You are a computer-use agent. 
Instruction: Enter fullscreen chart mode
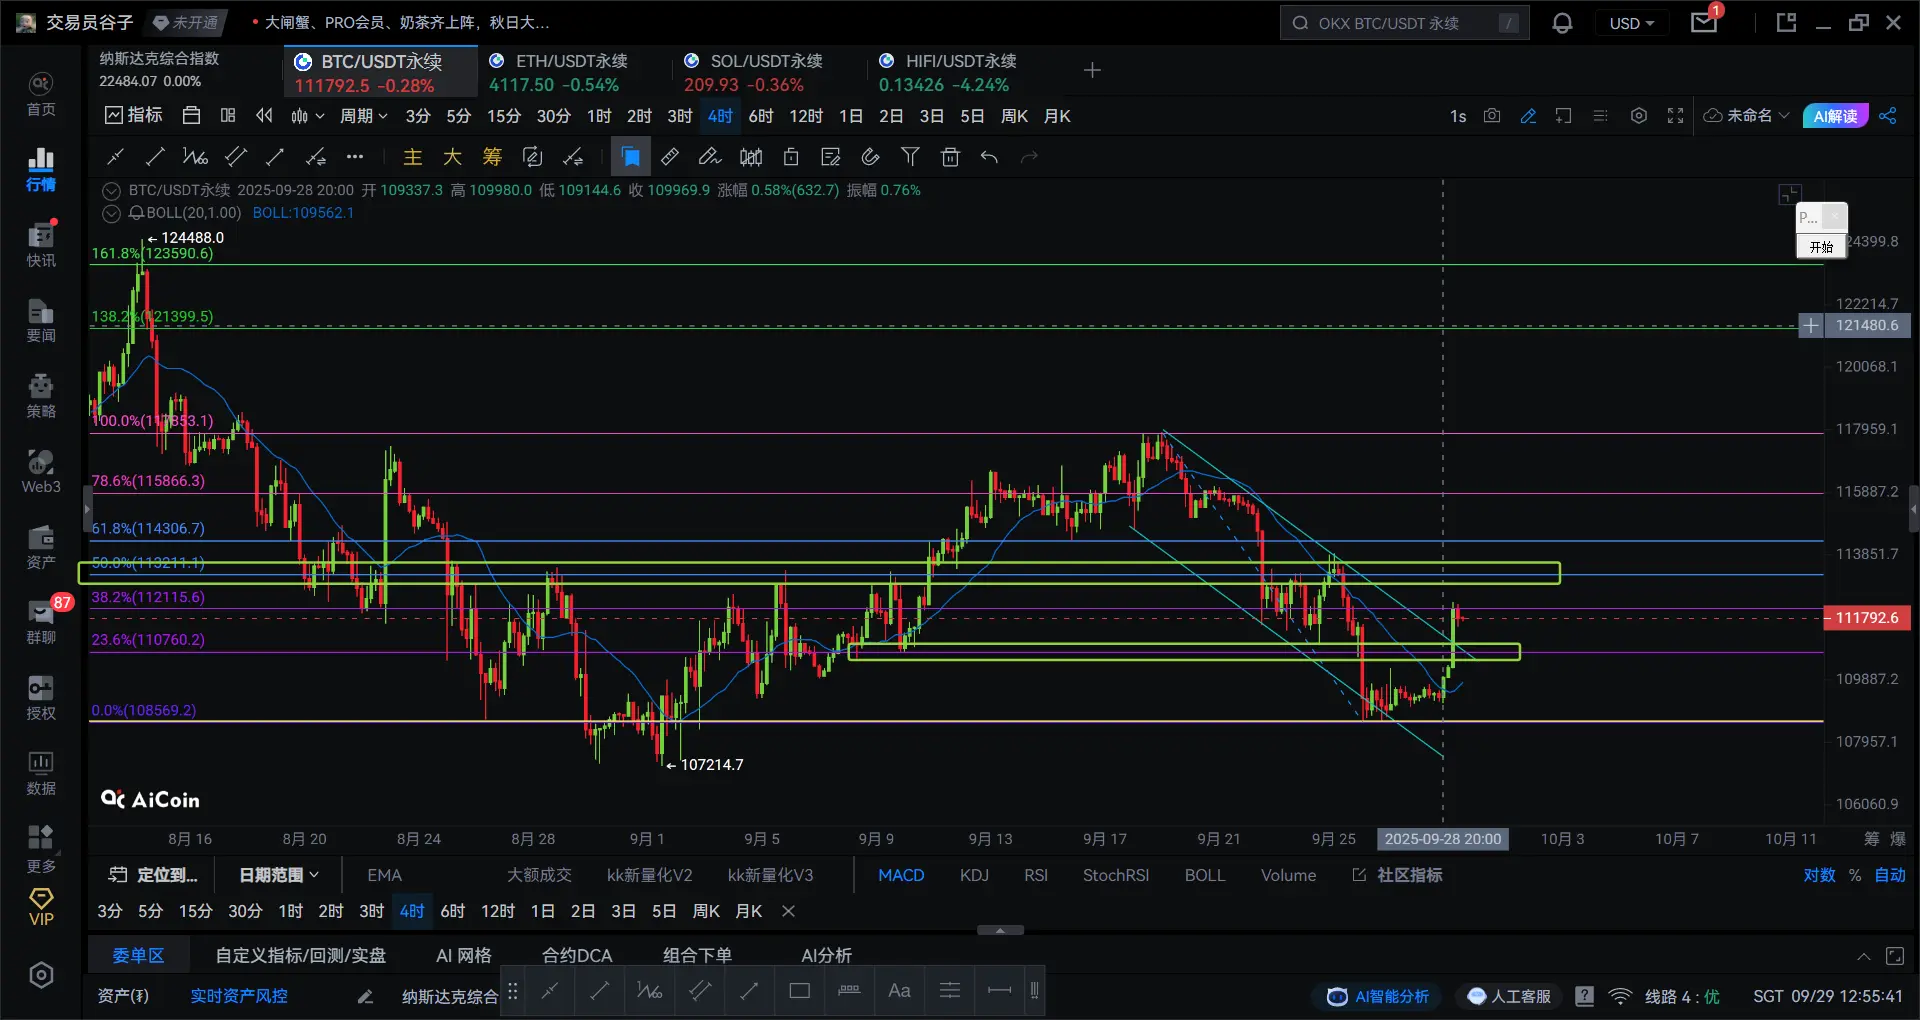click(1675, 116)
